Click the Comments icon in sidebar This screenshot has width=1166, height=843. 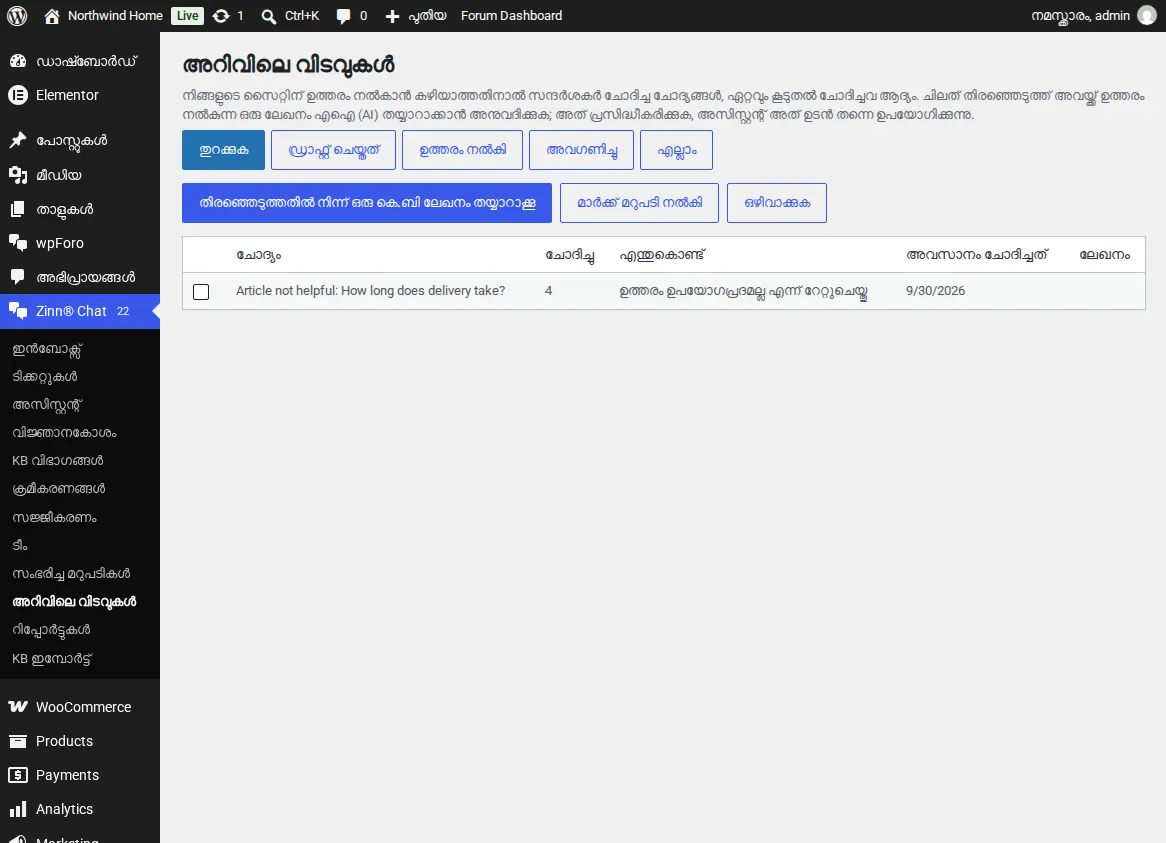[x=18, y=277]
